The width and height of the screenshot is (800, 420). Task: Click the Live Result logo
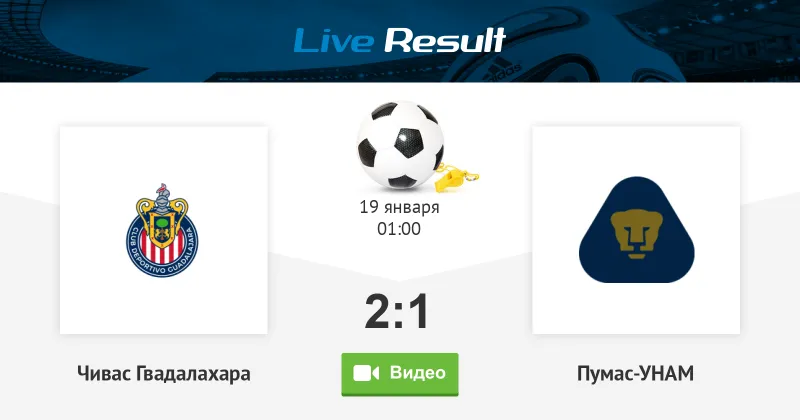[x=399, y=40]
